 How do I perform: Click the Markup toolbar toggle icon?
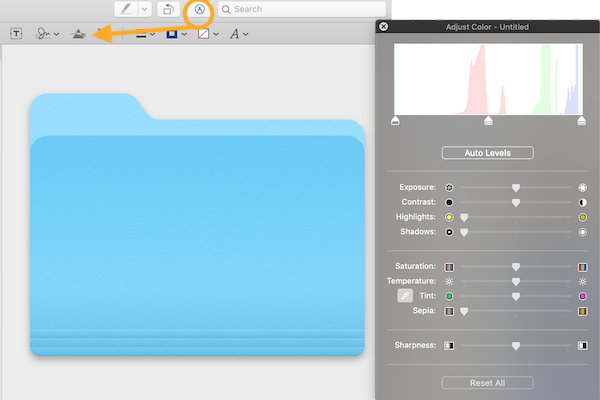tap(199, 9)
